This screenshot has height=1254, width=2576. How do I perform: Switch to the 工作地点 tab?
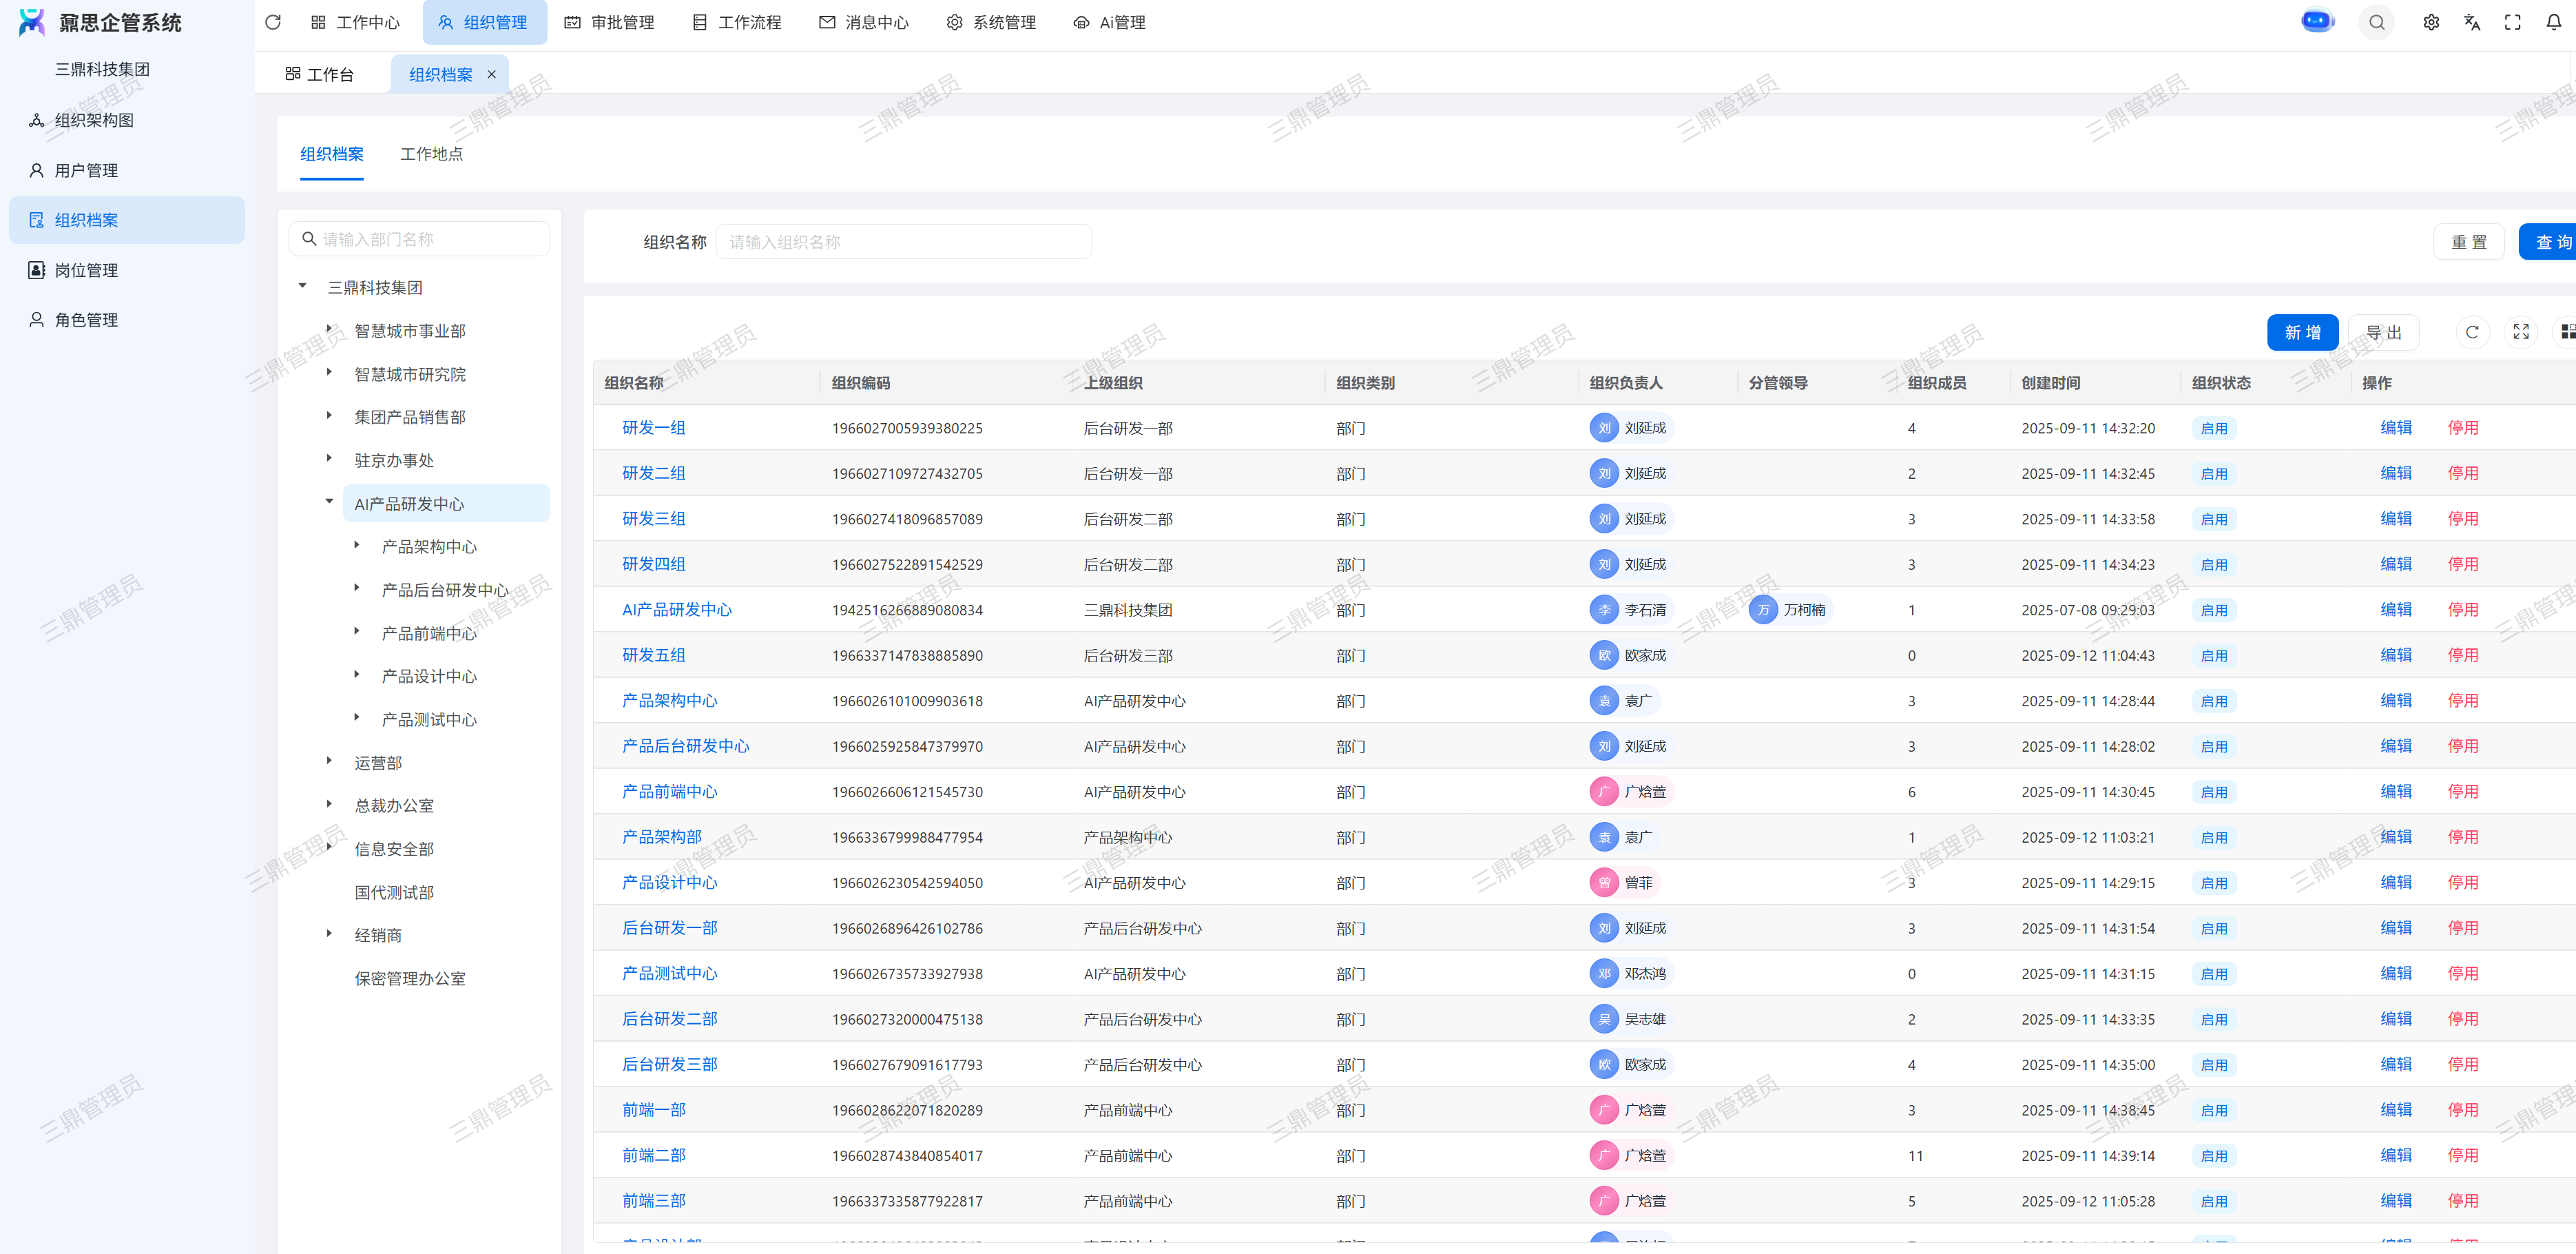[x=431, y=154]
